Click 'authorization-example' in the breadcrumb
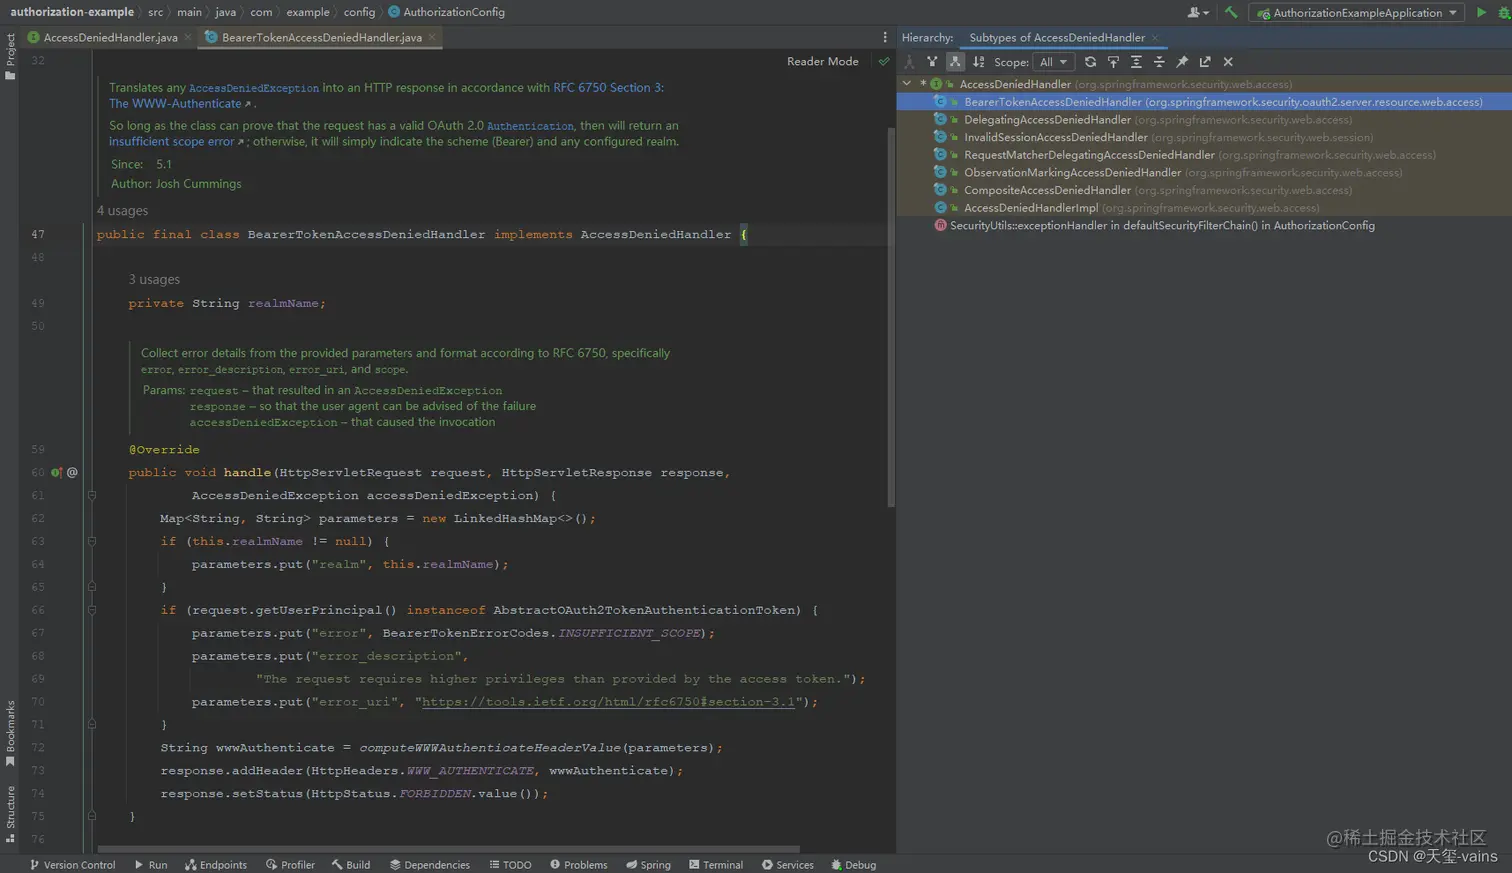Viewport: 1512px width, 873px height. pyautogui.click(x=72, y=12)
